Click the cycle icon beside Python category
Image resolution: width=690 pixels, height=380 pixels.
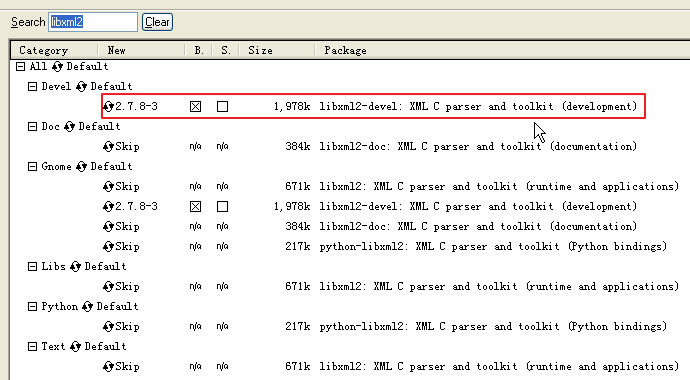tap(87, 306)
